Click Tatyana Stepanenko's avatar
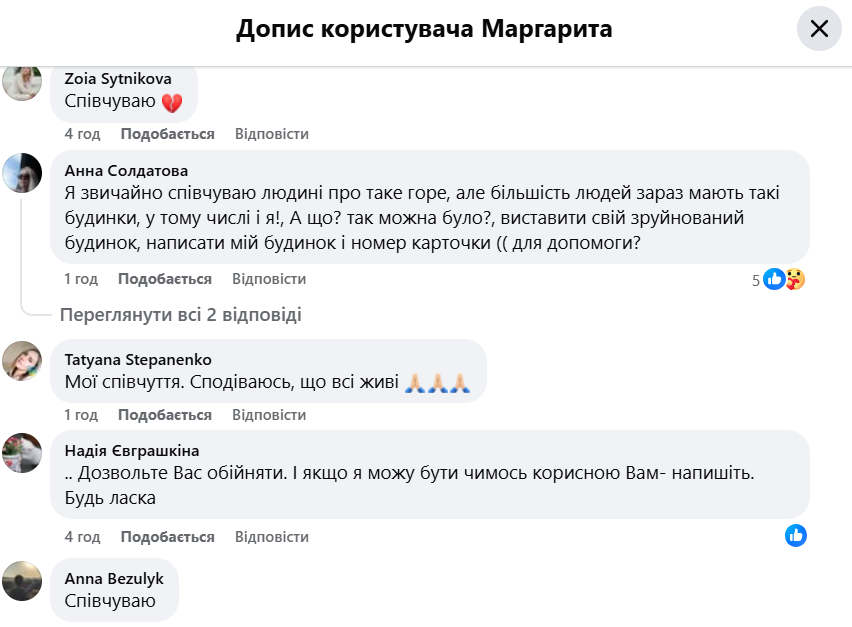Image resolution: width=852 pixels, height=627 pixels. tap(22, 361)
